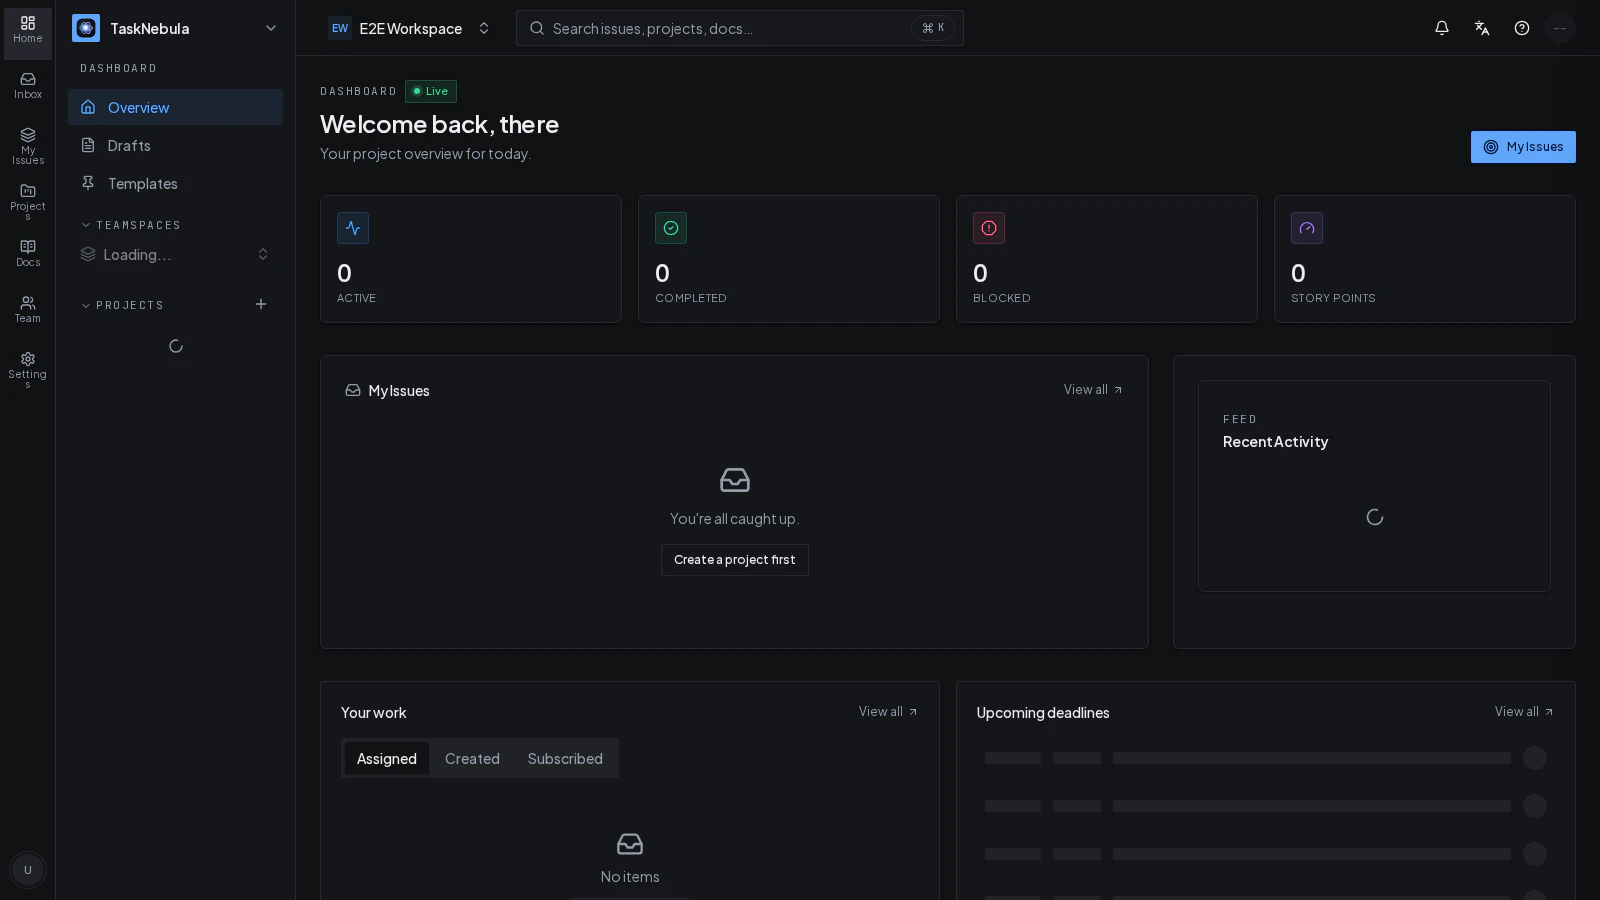Click the My Issues panel inbox icon
1600x900 pixels.
pyautogui.click(x=353, y=390)
